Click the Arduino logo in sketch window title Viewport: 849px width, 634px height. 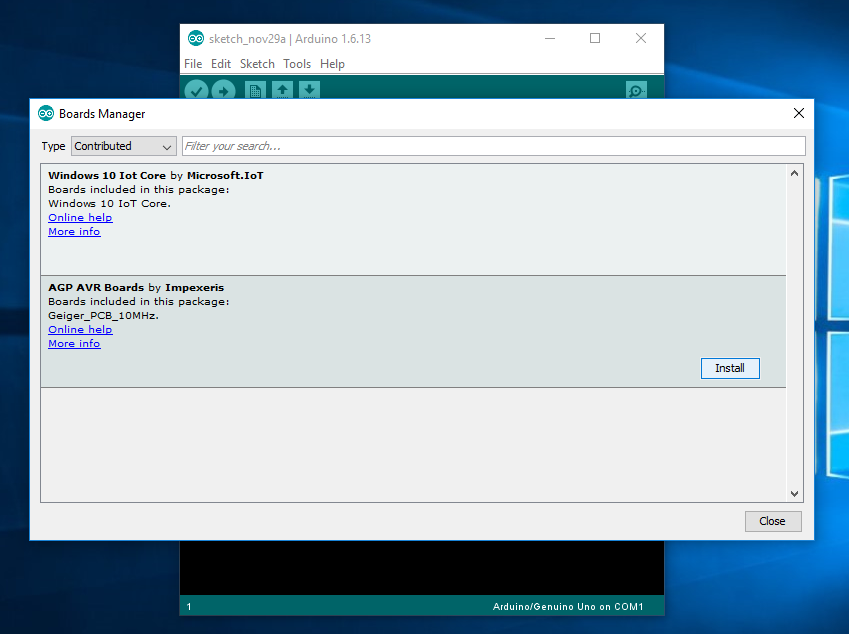(196, 38)
